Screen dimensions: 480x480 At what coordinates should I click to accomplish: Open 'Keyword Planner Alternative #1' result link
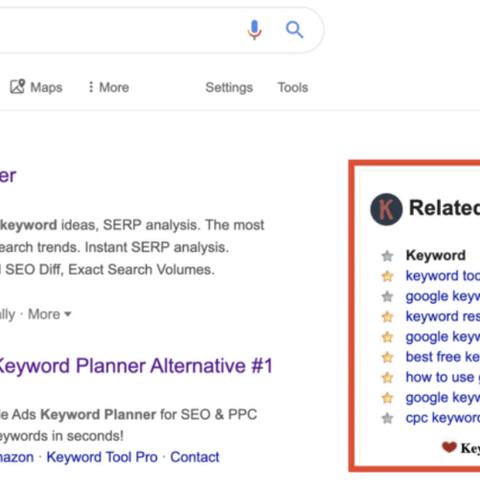[x=135, y=366]
